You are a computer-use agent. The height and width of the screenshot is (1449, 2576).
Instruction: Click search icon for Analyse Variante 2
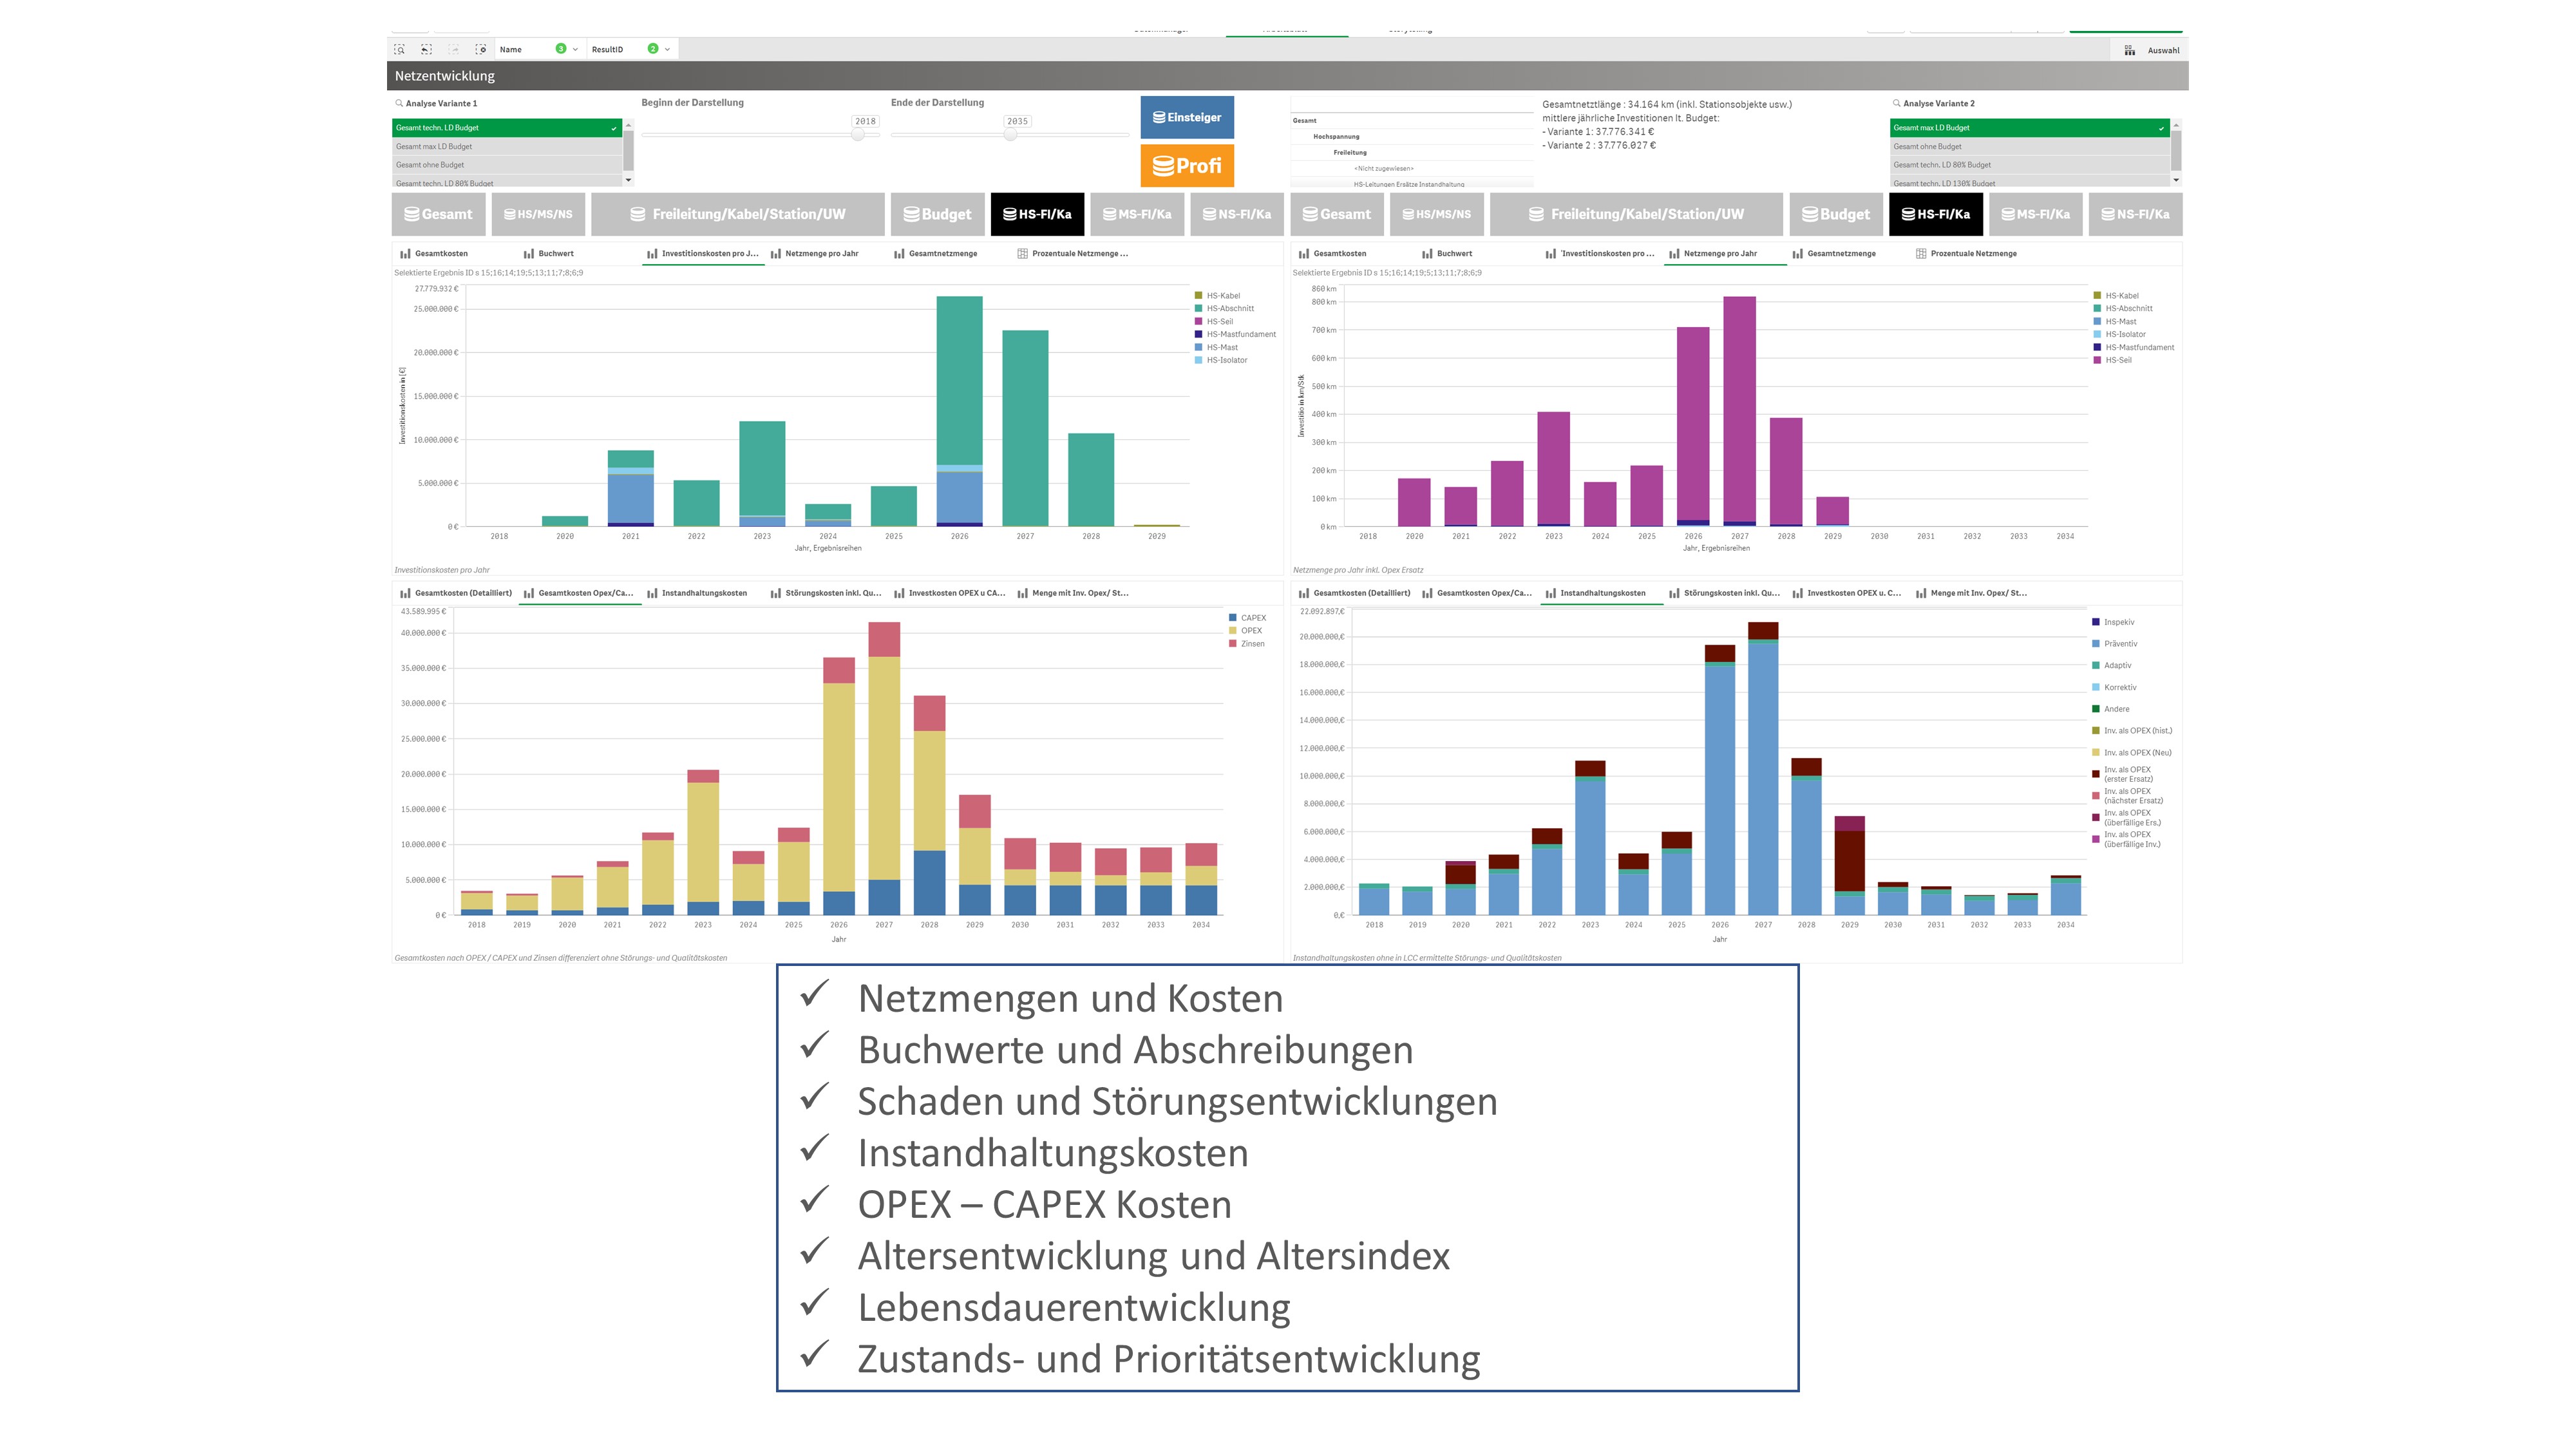1896,103
